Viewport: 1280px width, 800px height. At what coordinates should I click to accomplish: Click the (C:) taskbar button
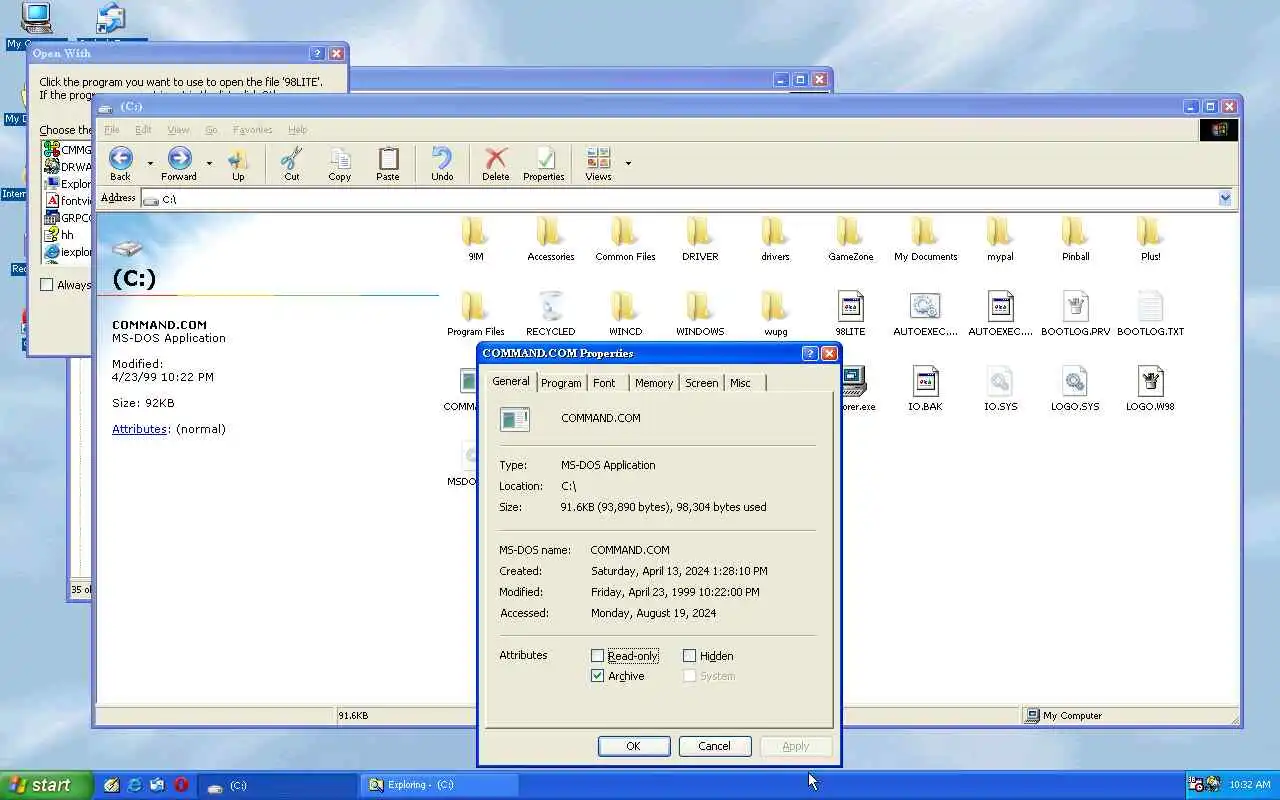coord(277,785)
